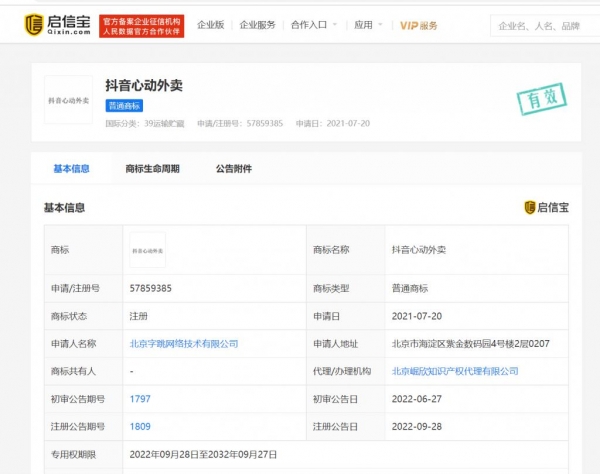Focus the company name search box
Image resolution: width=600 pixels, height=474 pixels.
pos(545,26)
